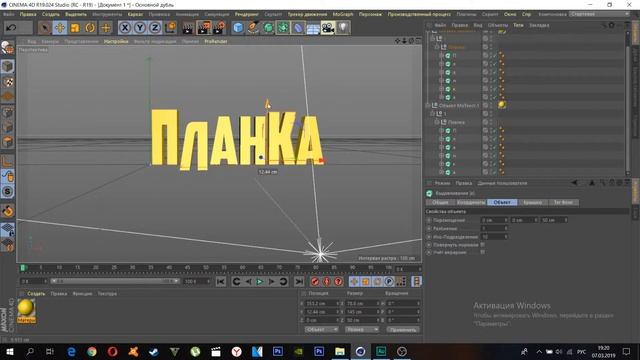Open the Настройки viewport menu
The width and height of the screenshot is (640, 360).
(116, 41)
